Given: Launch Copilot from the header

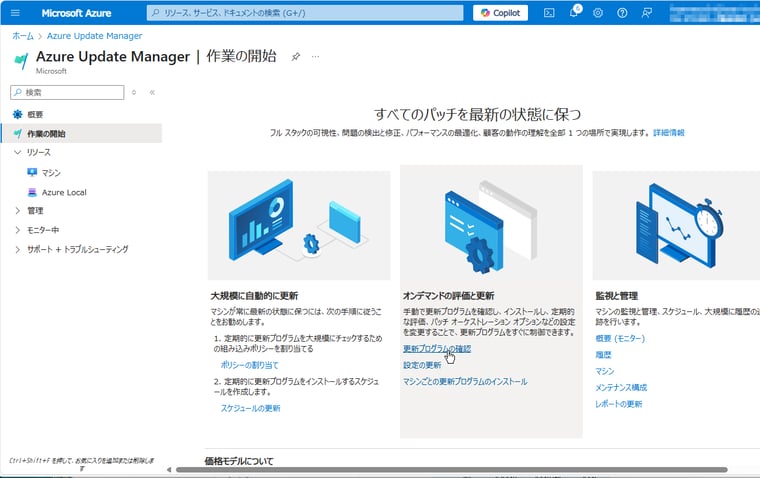Looking at the screenshot, I should point(500,13).
